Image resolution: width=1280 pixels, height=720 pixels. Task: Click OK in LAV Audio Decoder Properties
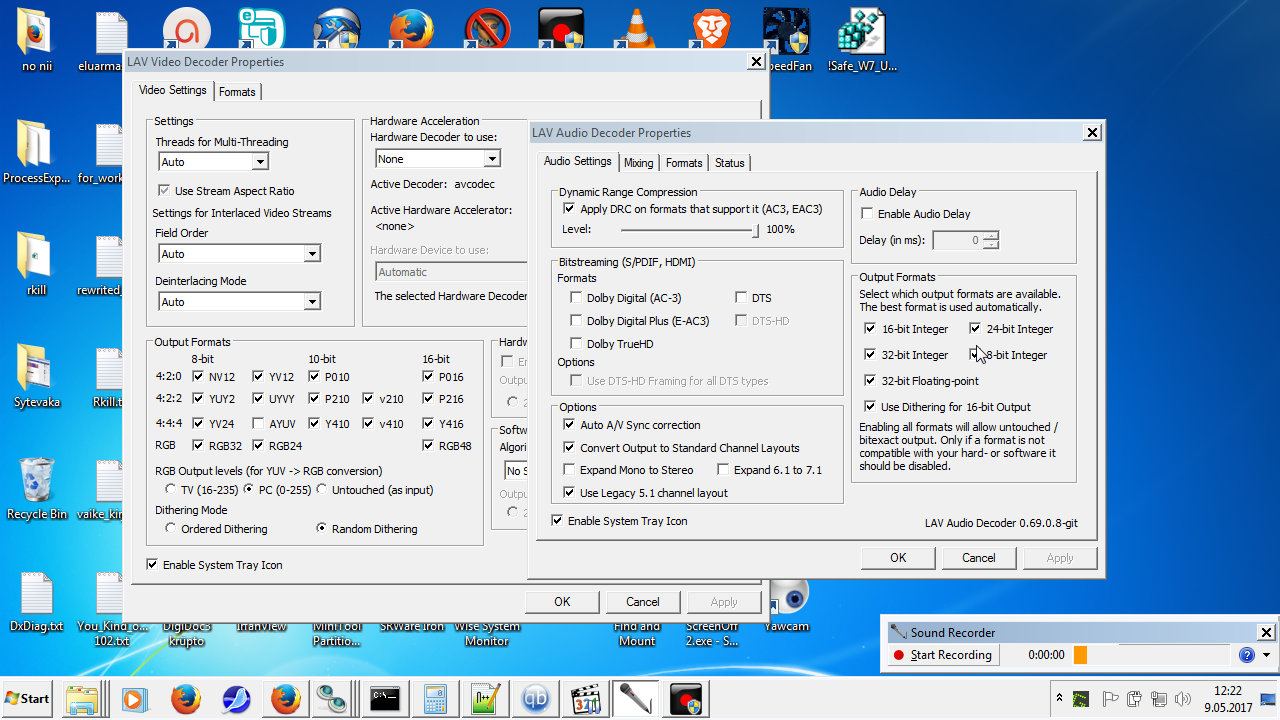897,558
